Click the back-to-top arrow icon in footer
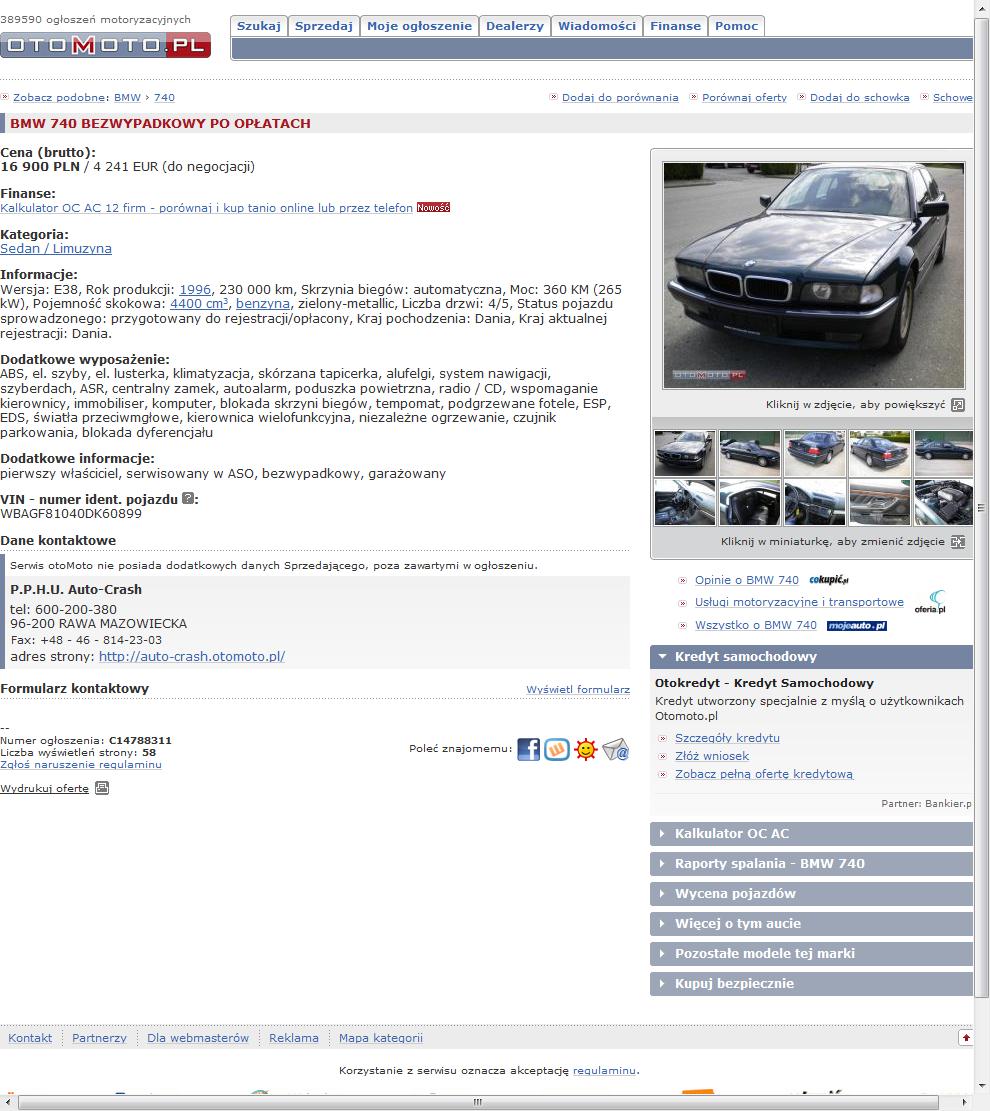990x1111 pixels. click(x=965, y=1037)
